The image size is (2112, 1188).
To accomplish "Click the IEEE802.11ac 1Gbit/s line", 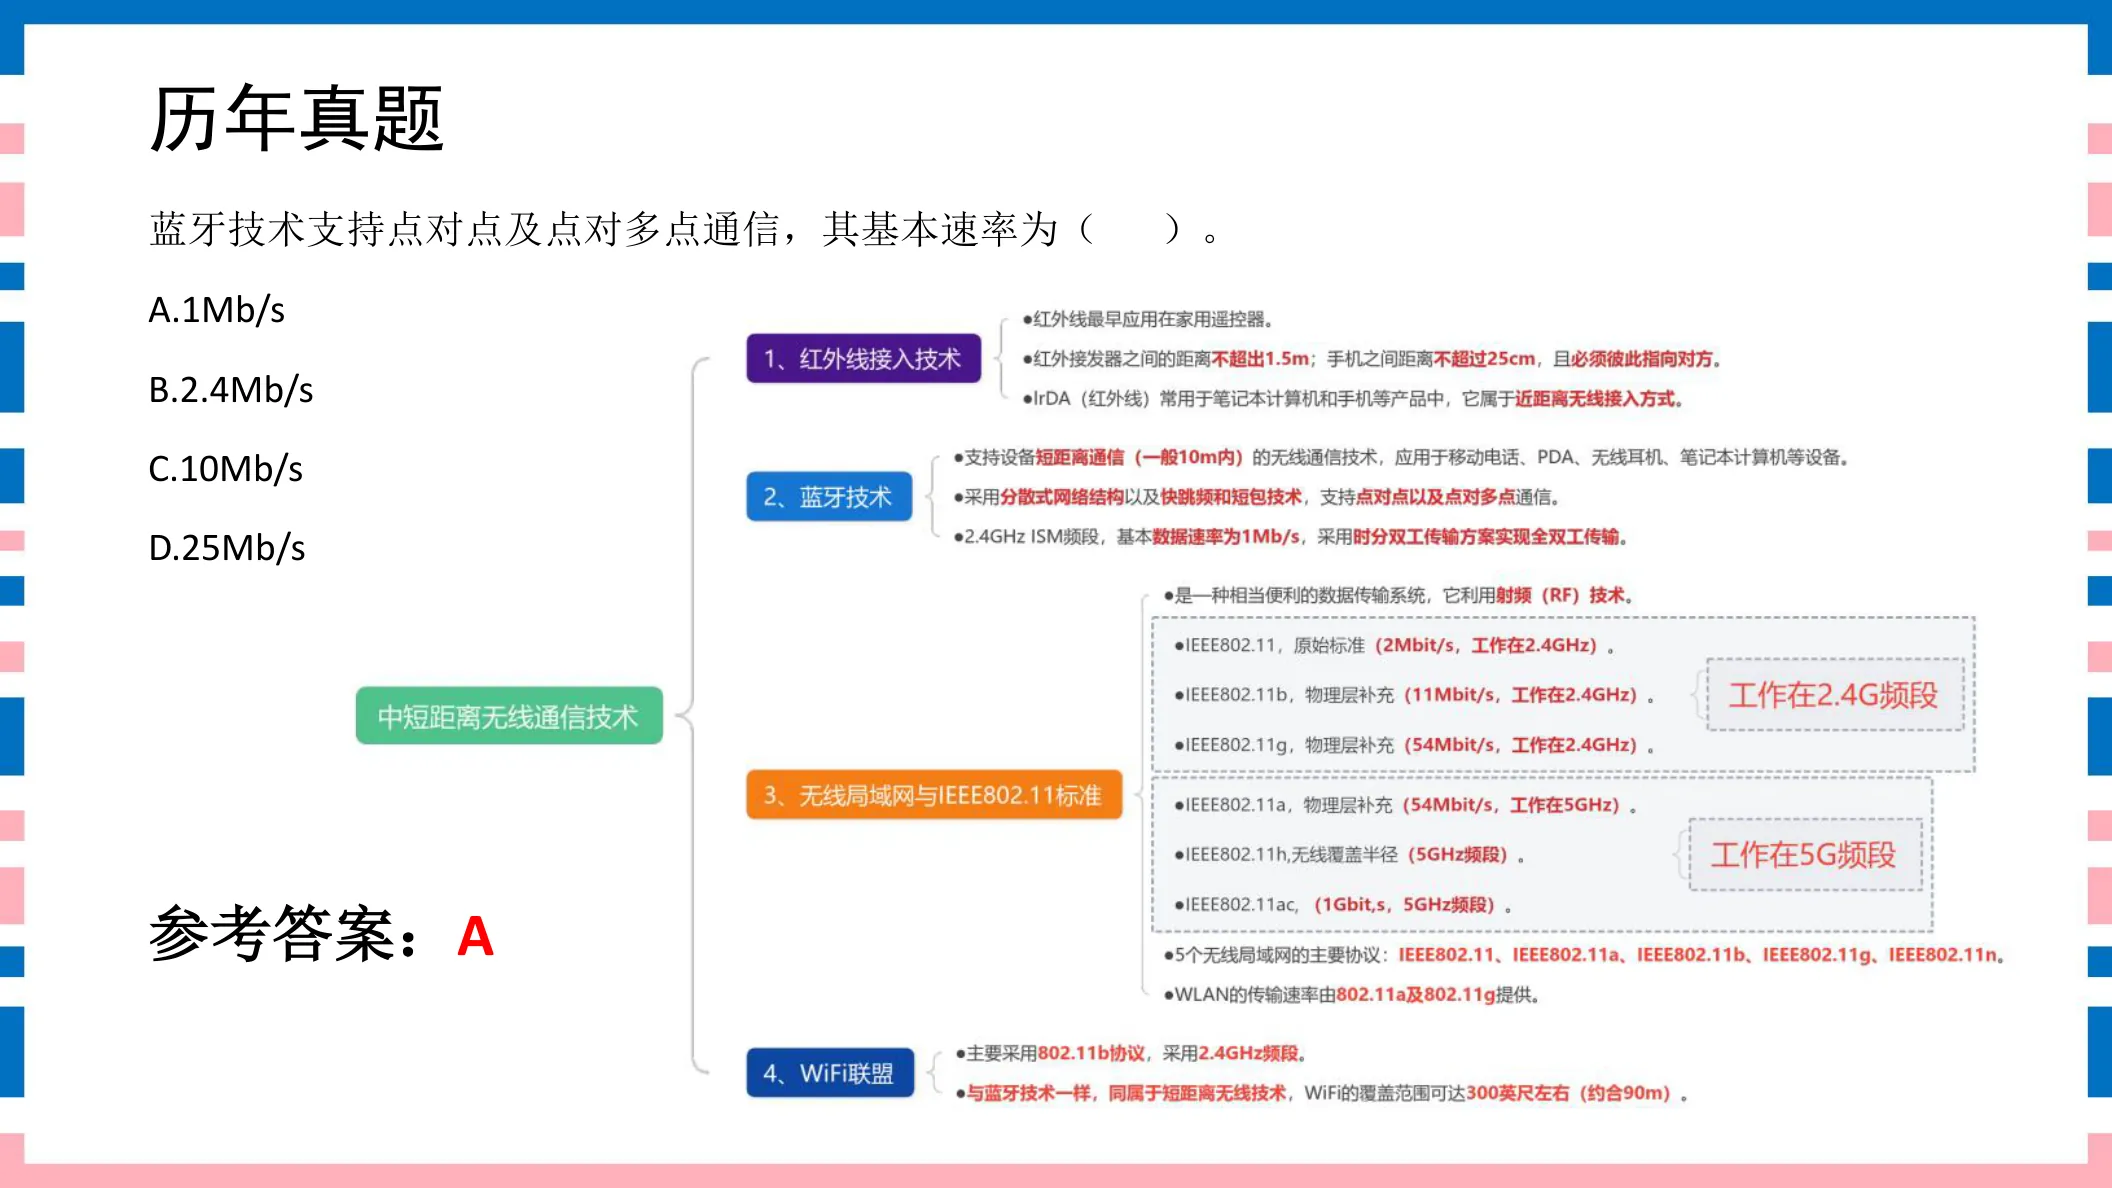I will 1343,905.
